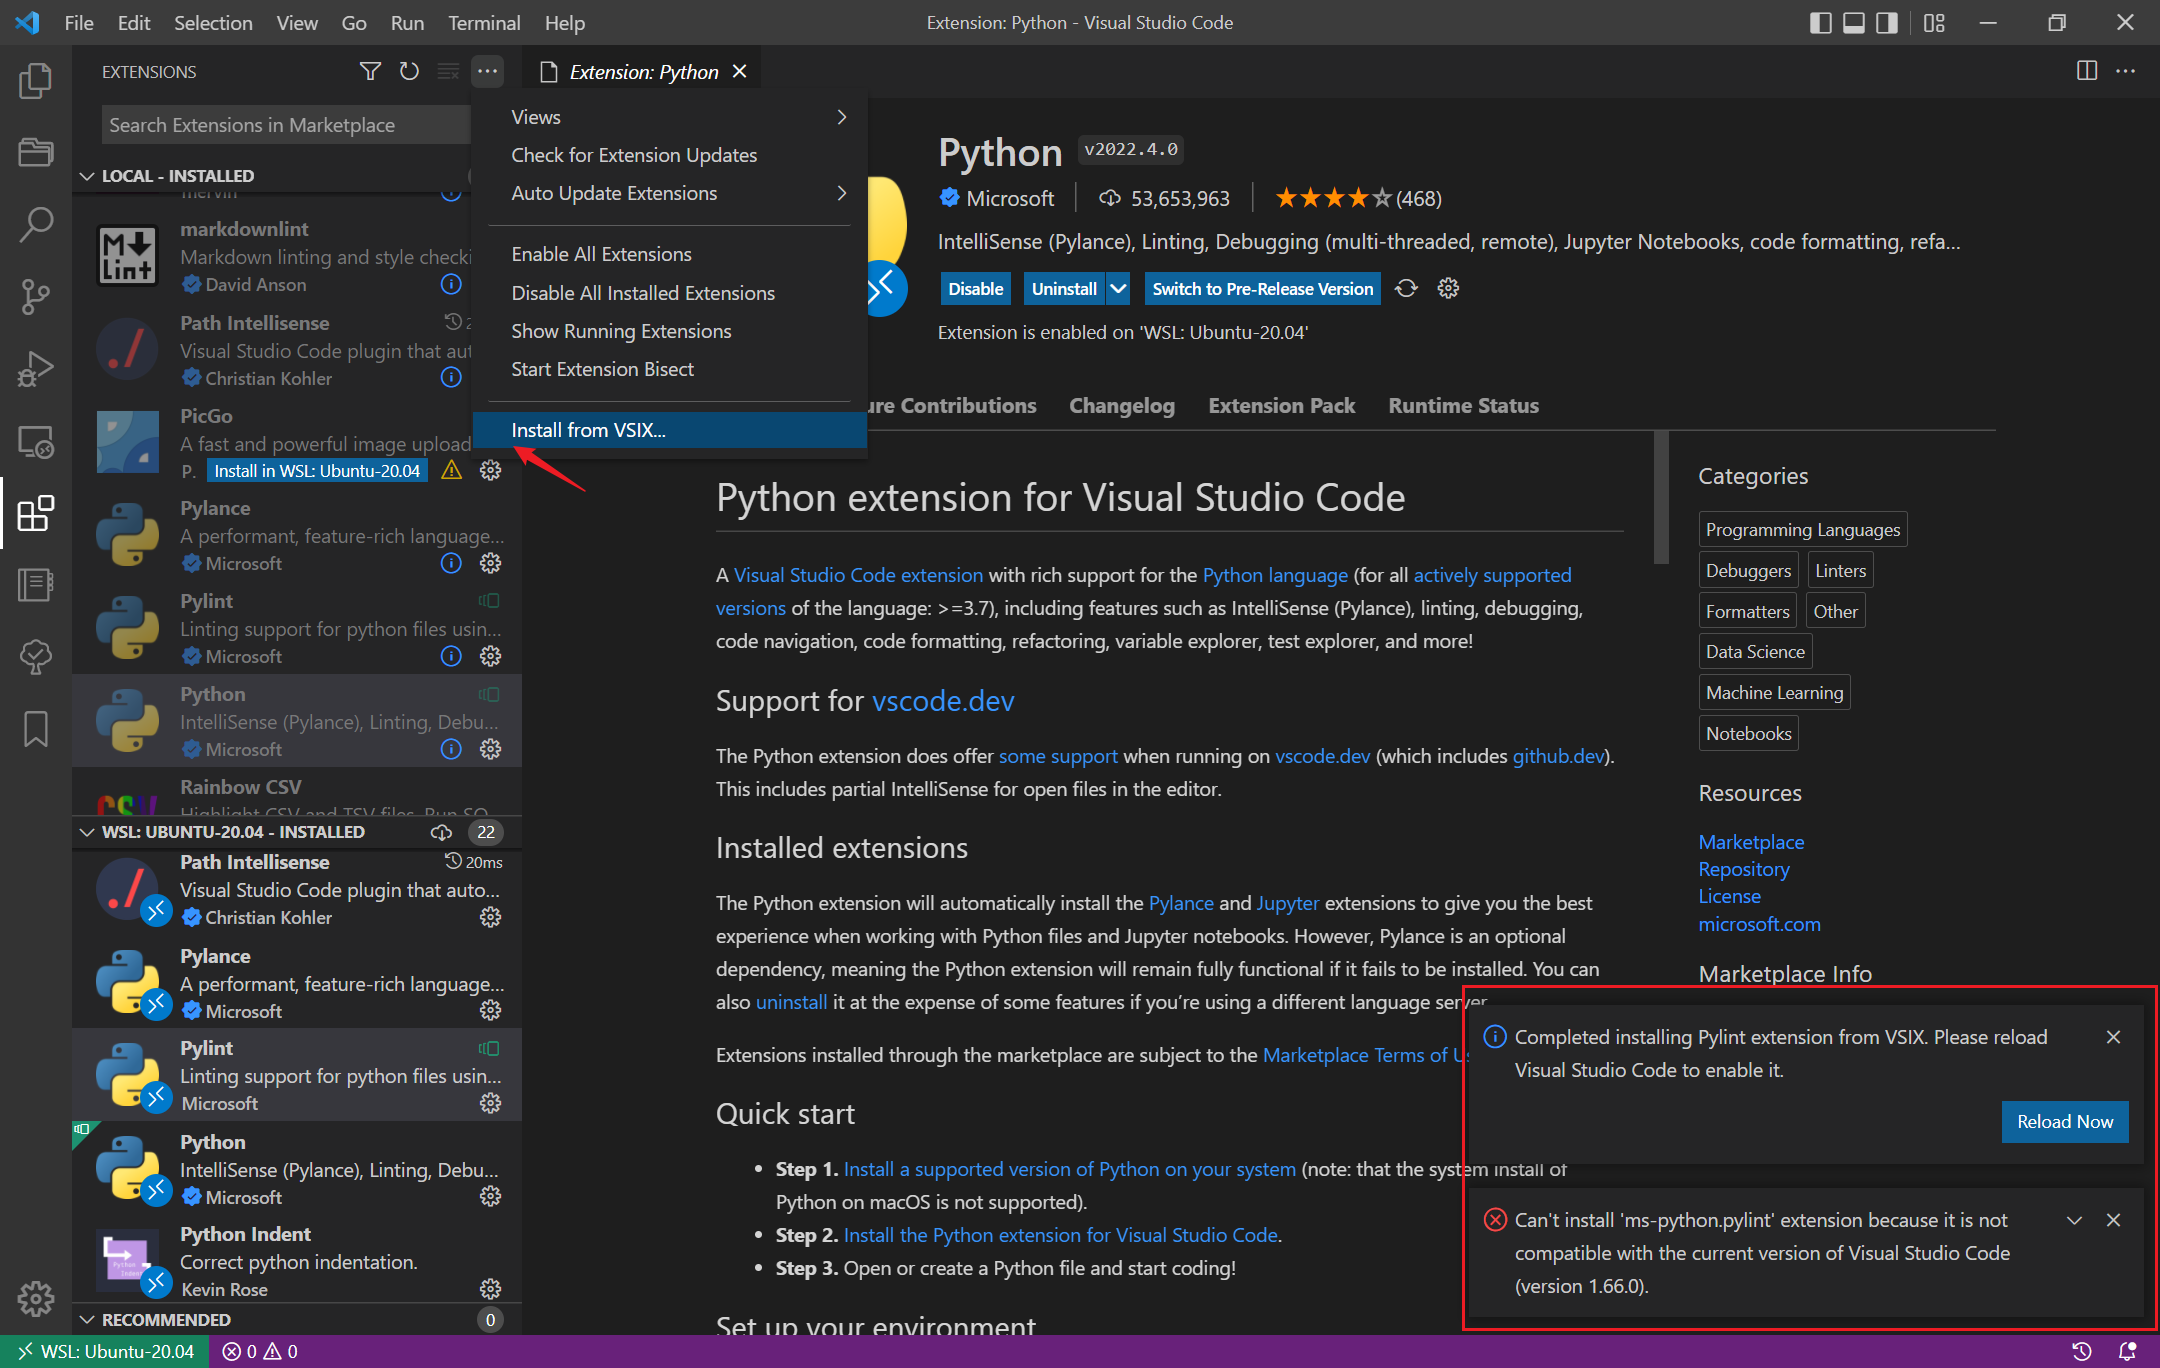Open the Explorer view in activity bar
Image resolution: width=2160 pixels, height=1368 pixels.
36,81
